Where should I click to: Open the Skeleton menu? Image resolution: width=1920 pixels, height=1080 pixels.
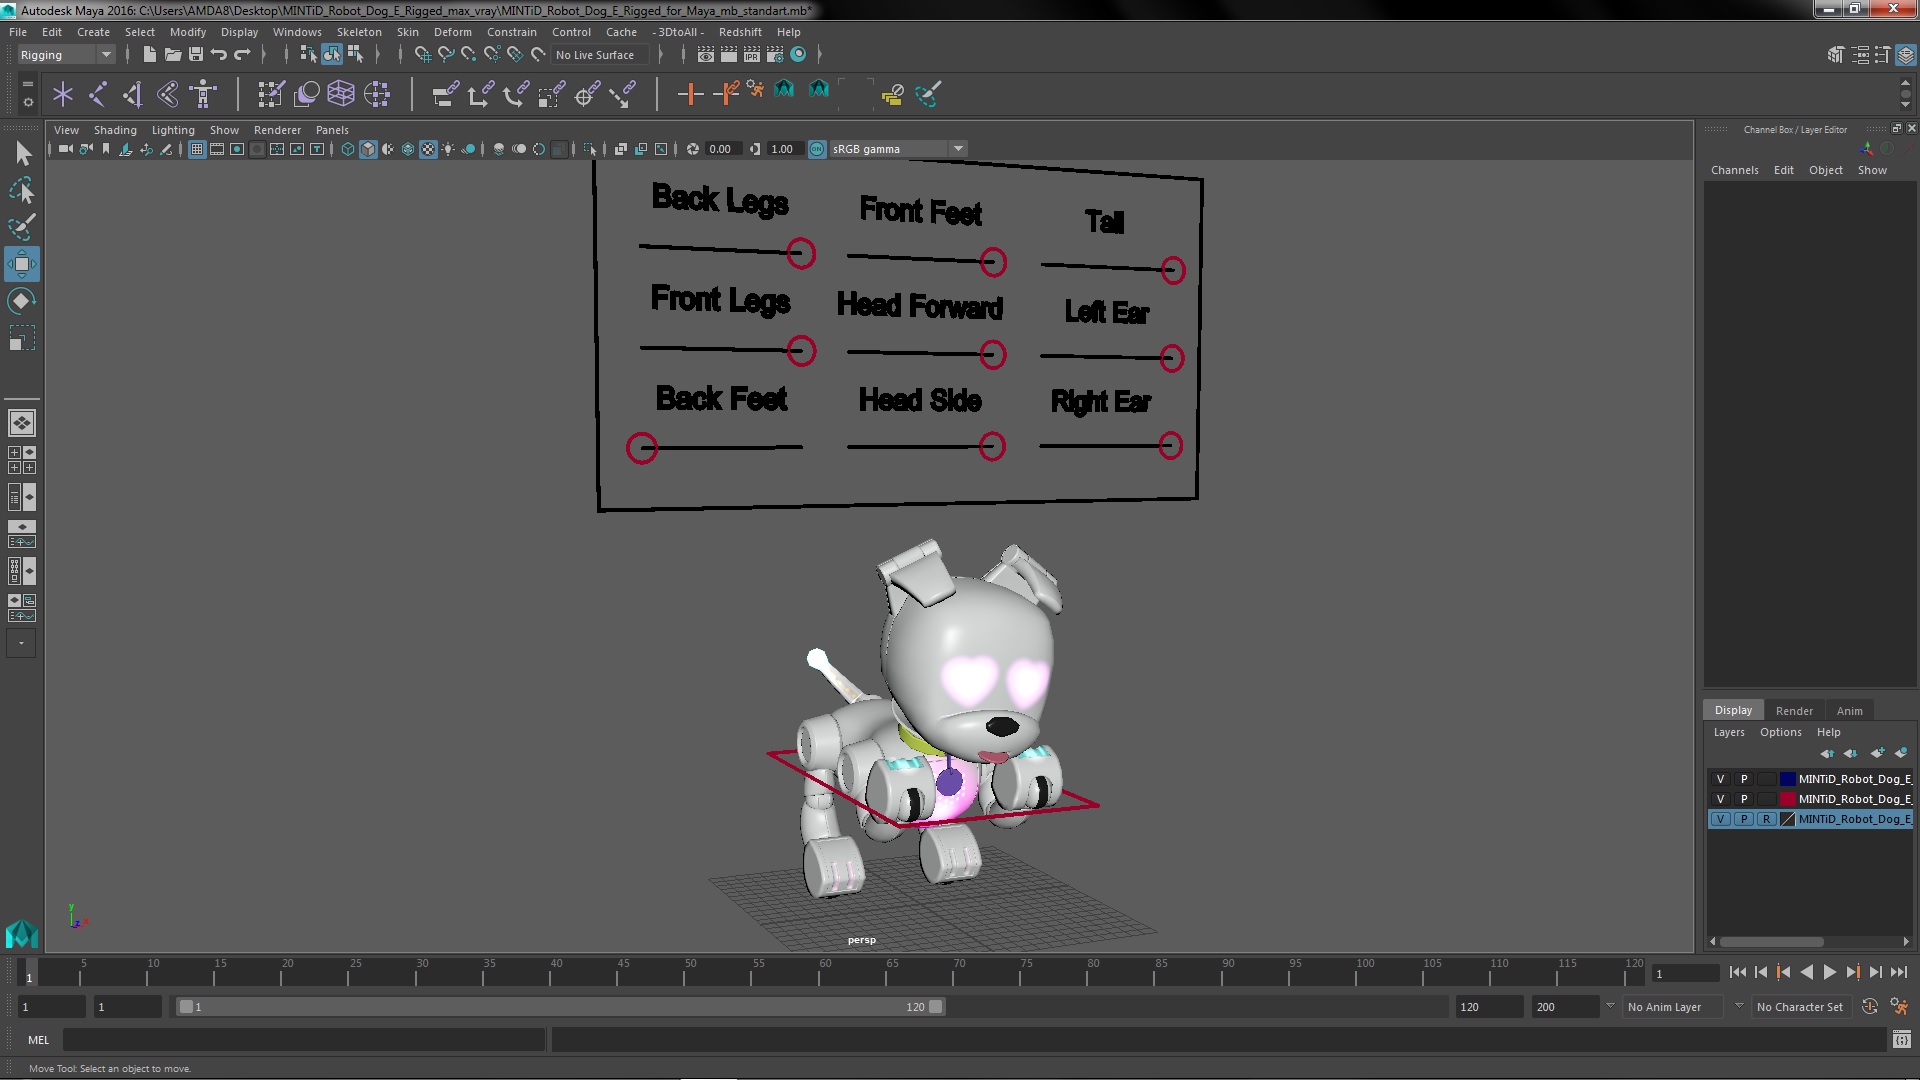point(359,32)
